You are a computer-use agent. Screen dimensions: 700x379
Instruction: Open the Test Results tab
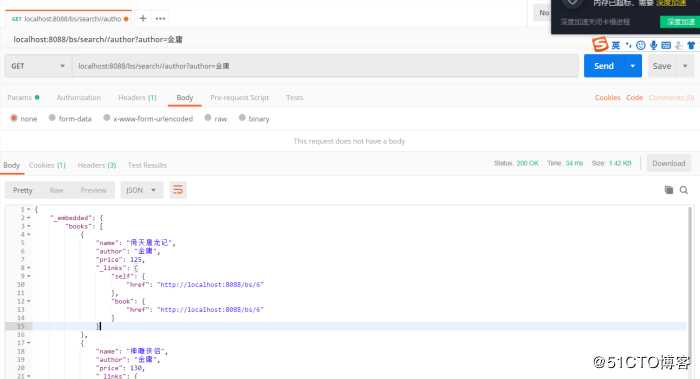[147, 165]
